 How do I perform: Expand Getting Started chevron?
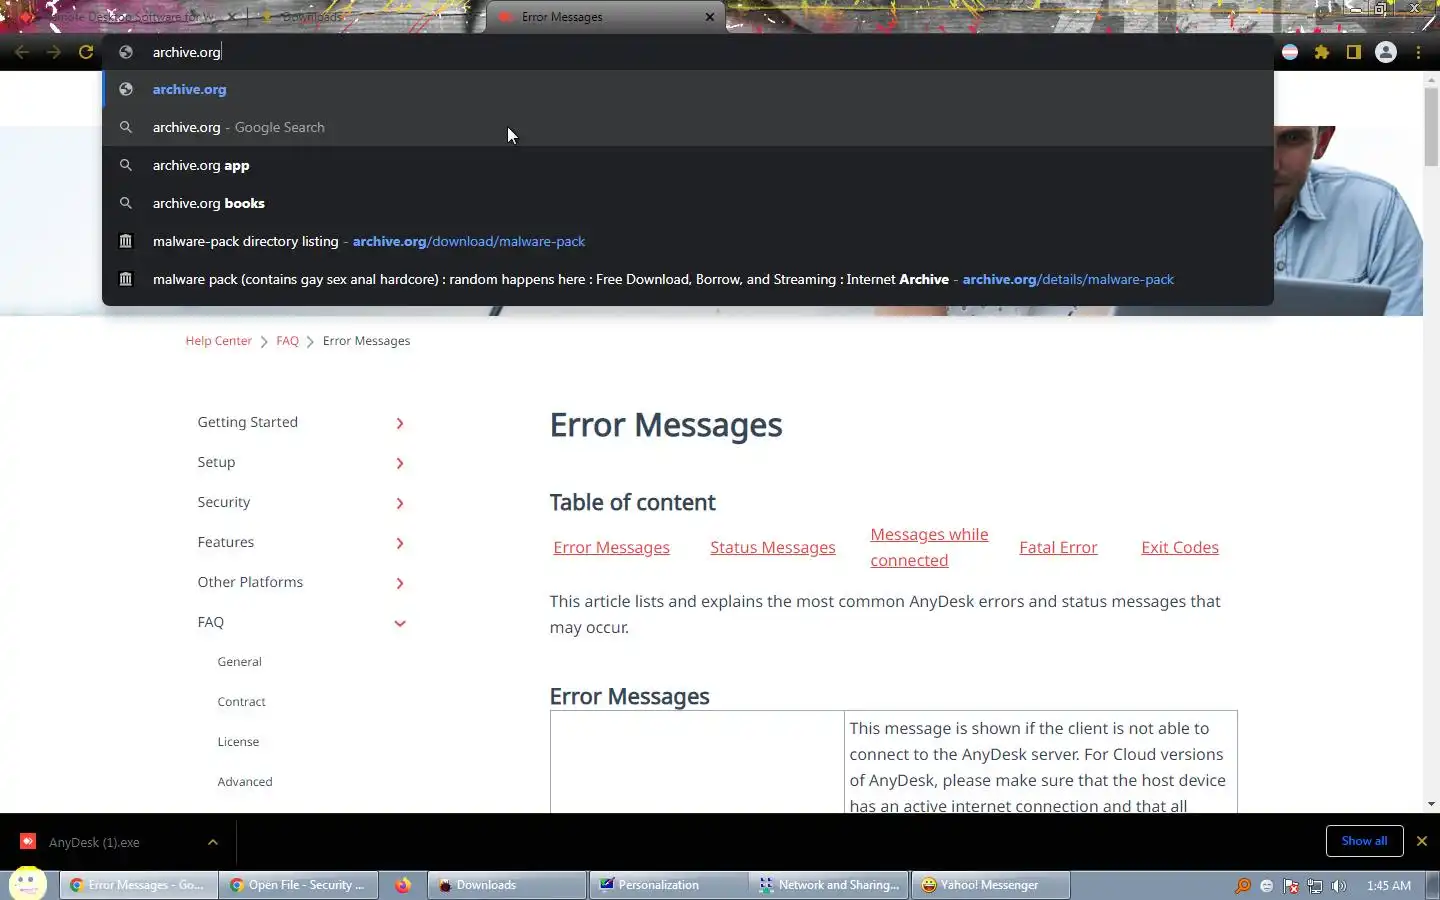pos(400,423)
